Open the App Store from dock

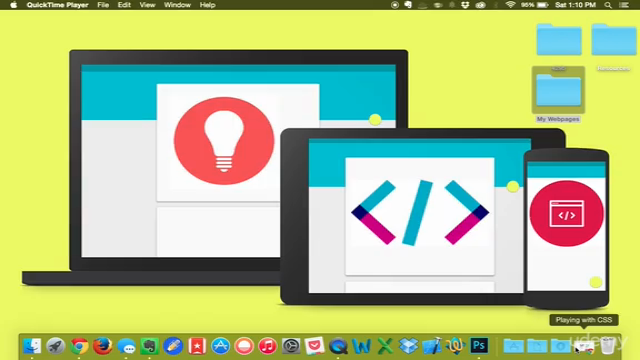tap(220, 346)
